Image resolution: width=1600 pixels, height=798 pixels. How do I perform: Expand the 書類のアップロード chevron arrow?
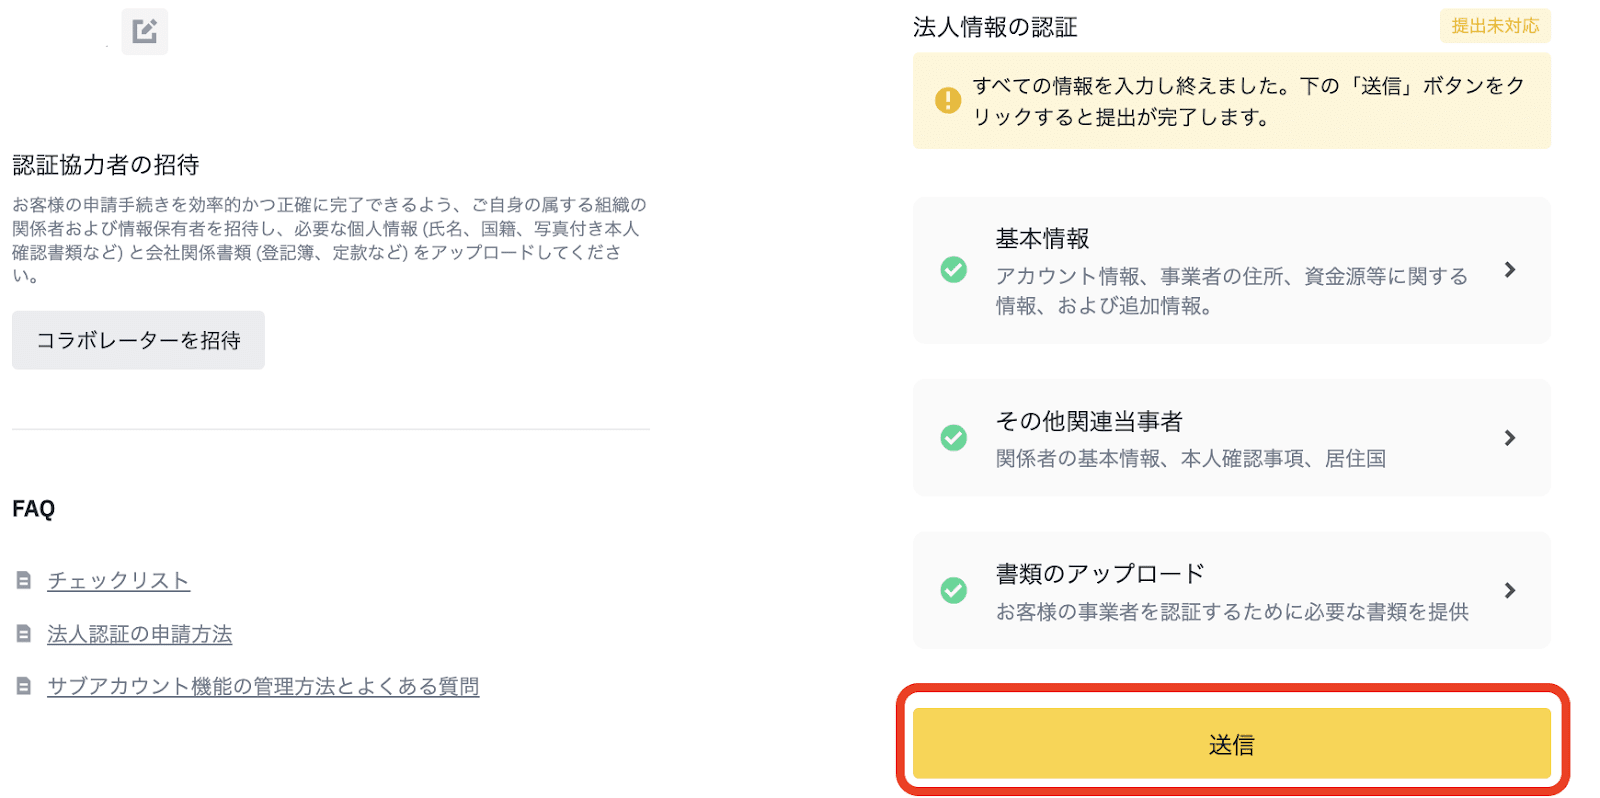click(x=1510, y=590)
